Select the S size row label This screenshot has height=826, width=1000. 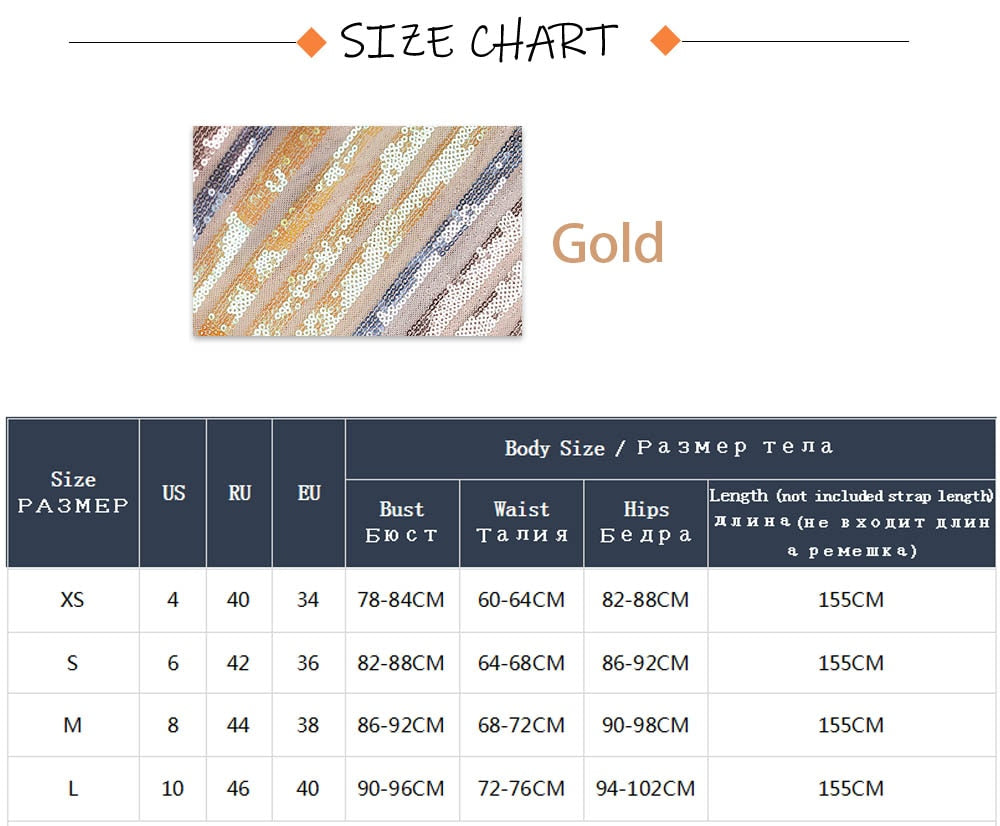coord(73,663)
